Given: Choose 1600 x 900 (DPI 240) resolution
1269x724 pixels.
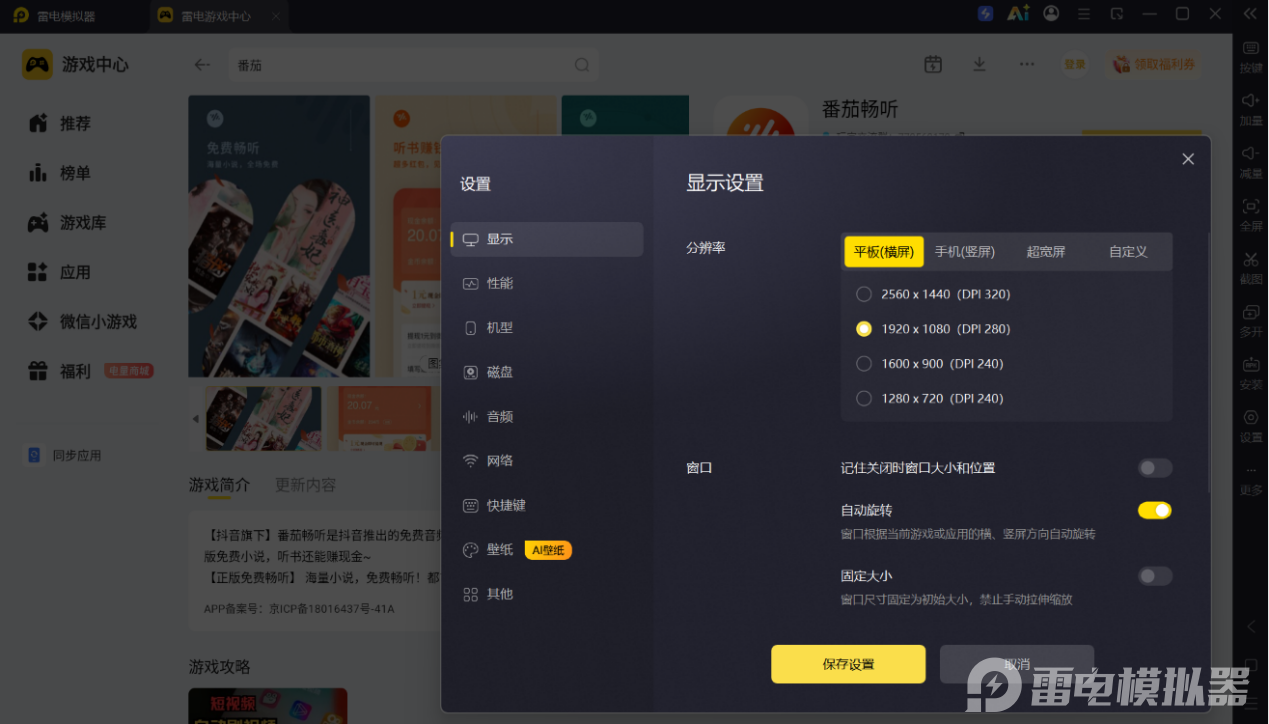Looking at the screenshot, I should (930, 364).
